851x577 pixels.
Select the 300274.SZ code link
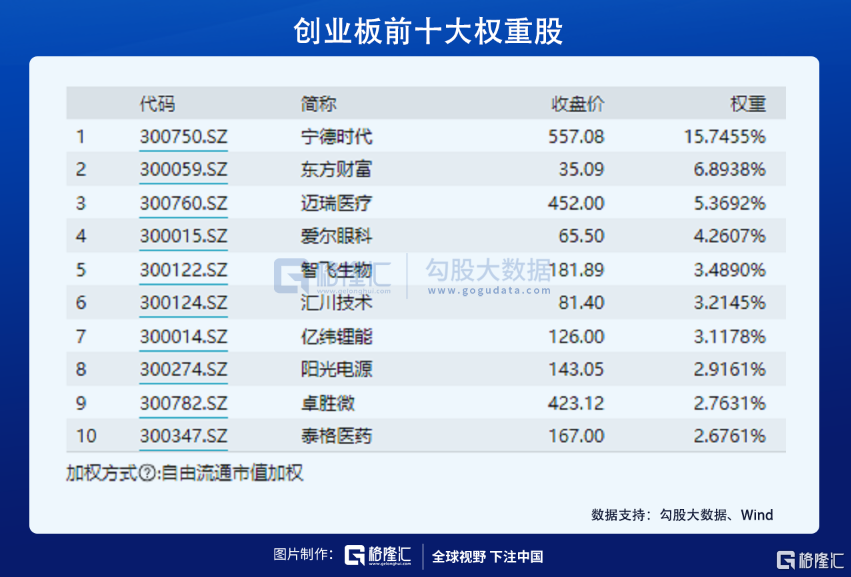tap(183, 369)
